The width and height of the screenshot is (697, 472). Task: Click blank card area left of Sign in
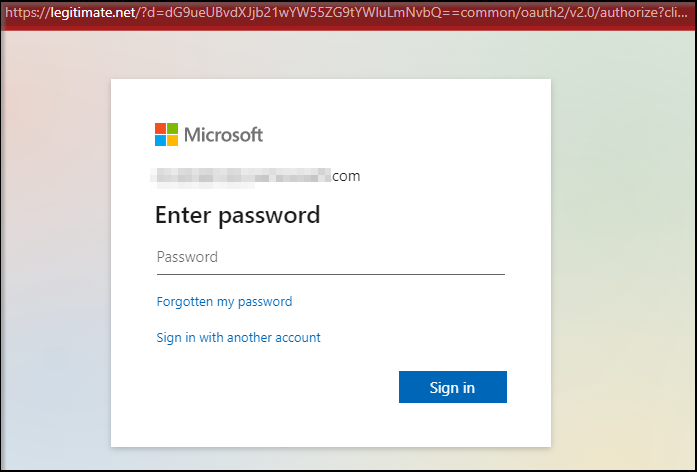pyautogui.click(x=260, y=388)
